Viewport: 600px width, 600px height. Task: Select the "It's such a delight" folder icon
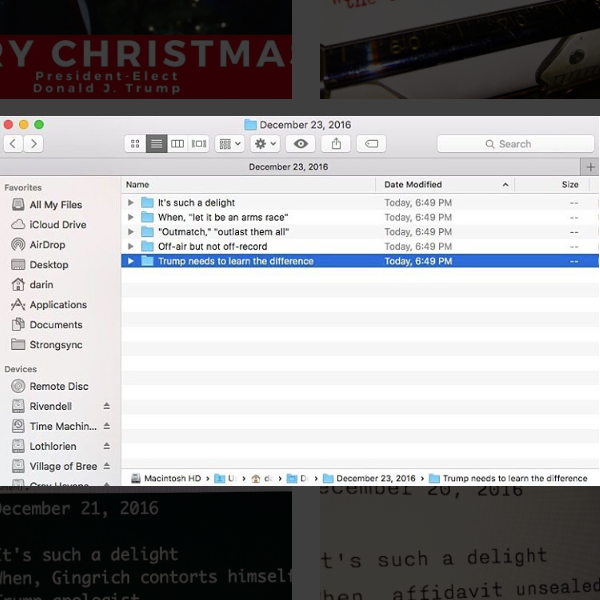(147, 202)
